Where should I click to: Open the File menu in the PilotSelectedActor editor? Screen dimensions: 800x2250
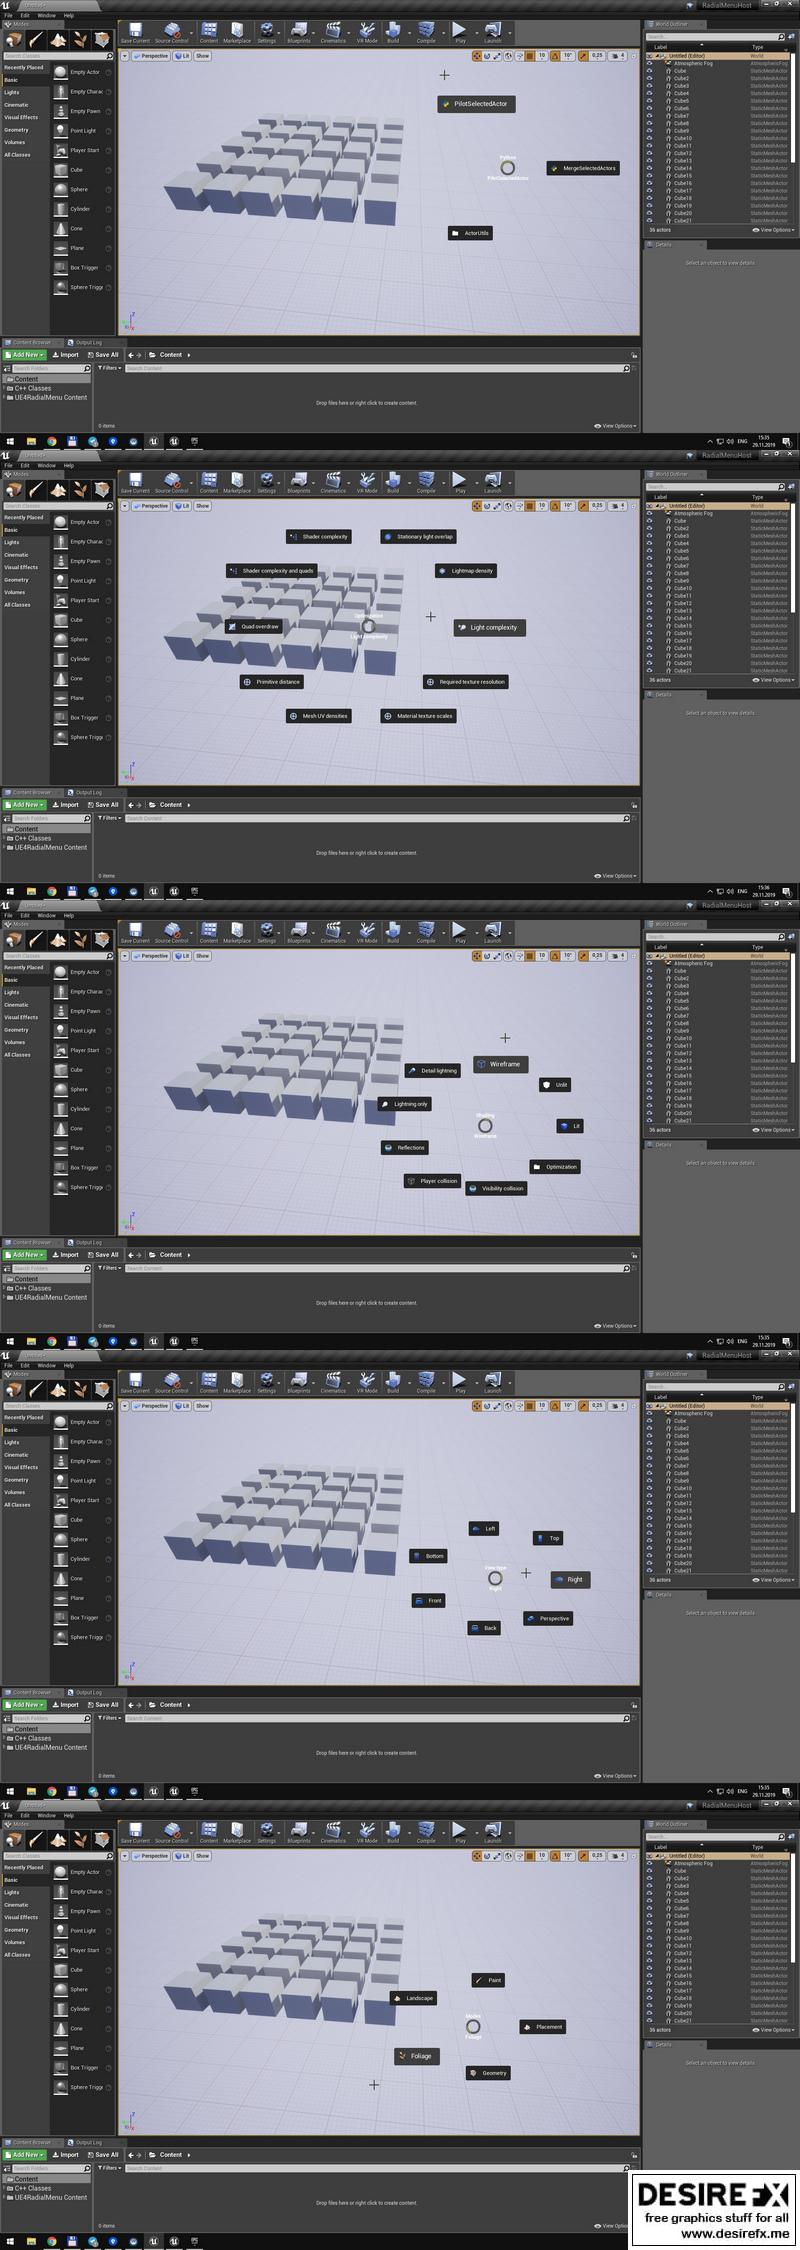pyautogui.click(x=8, y=16)
